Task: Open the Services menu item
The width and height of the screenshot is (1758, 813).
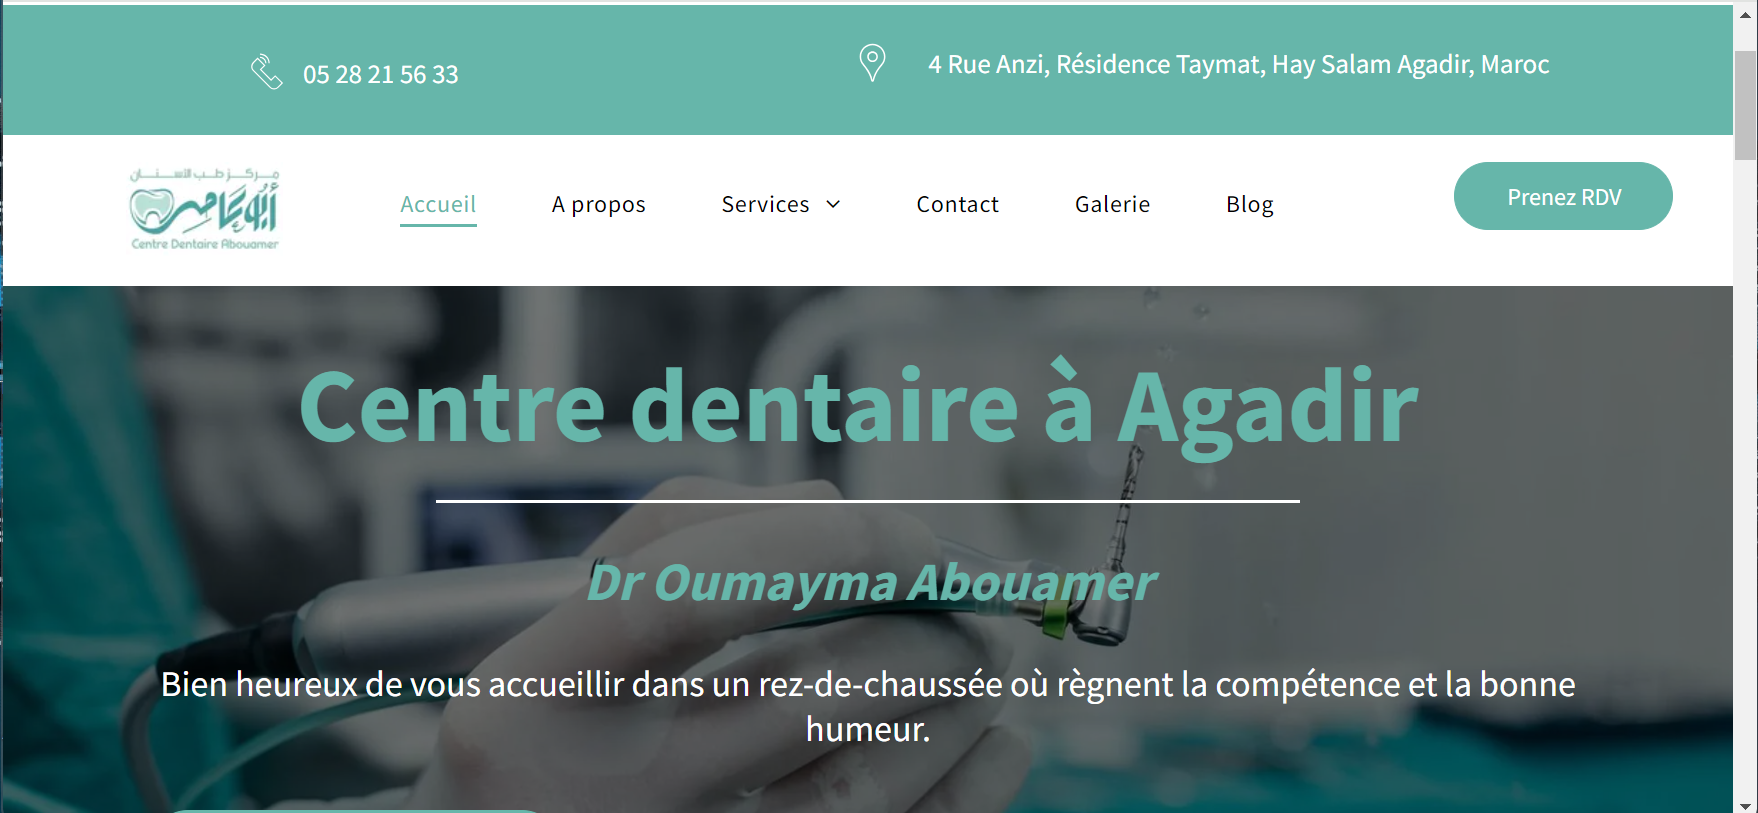Action: click(765, 204)
